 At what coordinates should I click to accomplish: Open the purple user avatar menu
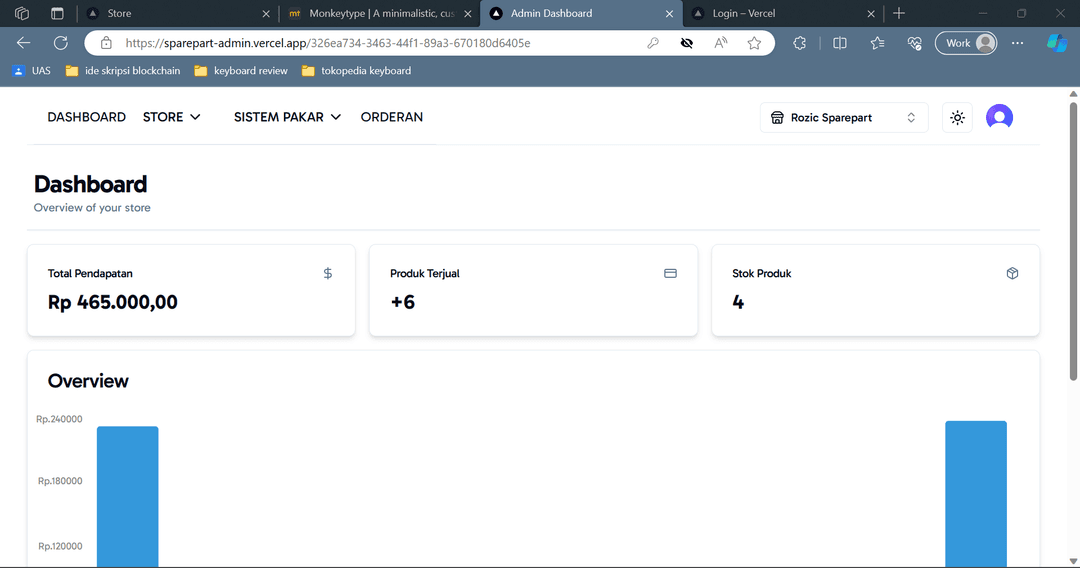999,117
